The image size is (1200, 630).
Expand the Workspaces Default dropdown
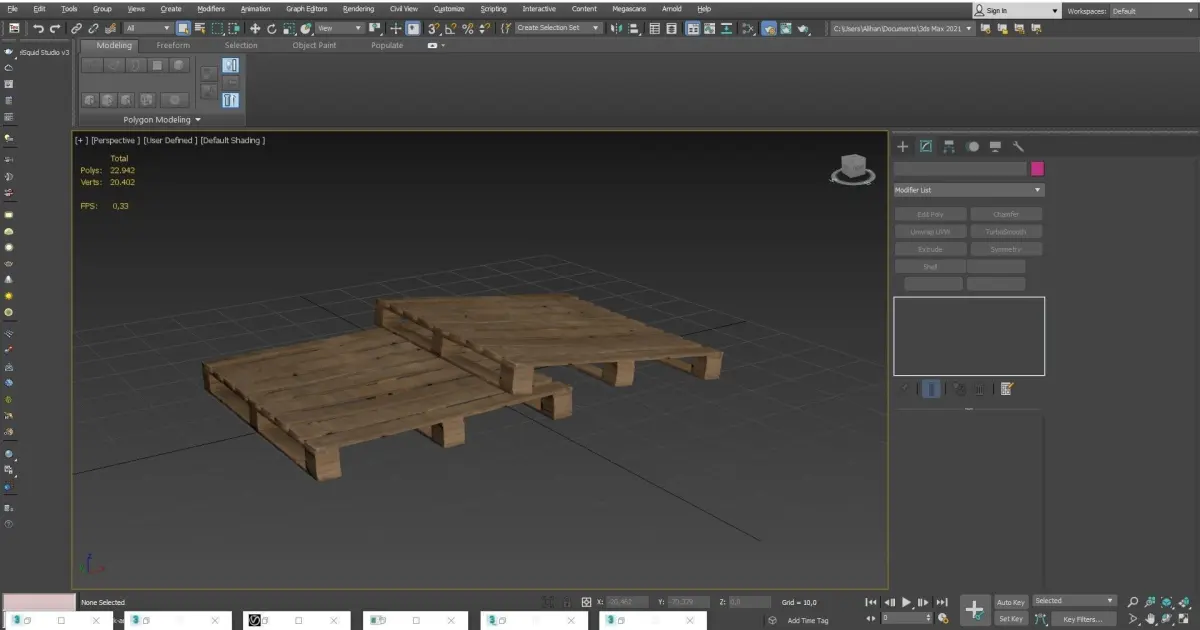1152,10
